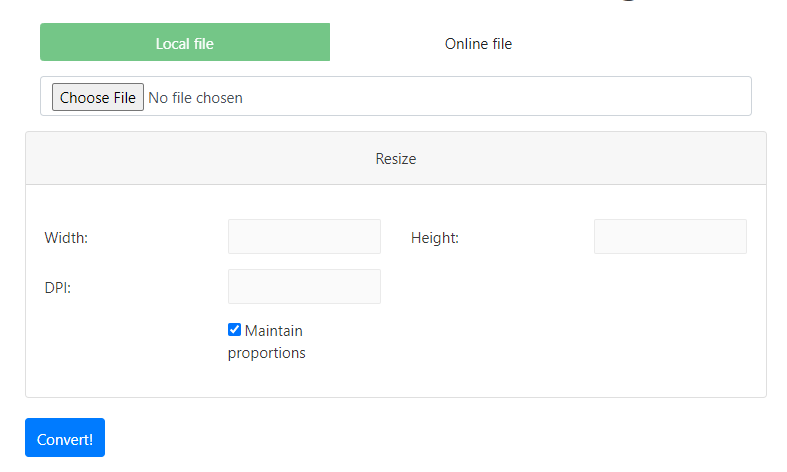Select the green Local file tab label text
This screenshot has height=472, width=787.
(184, 44)
